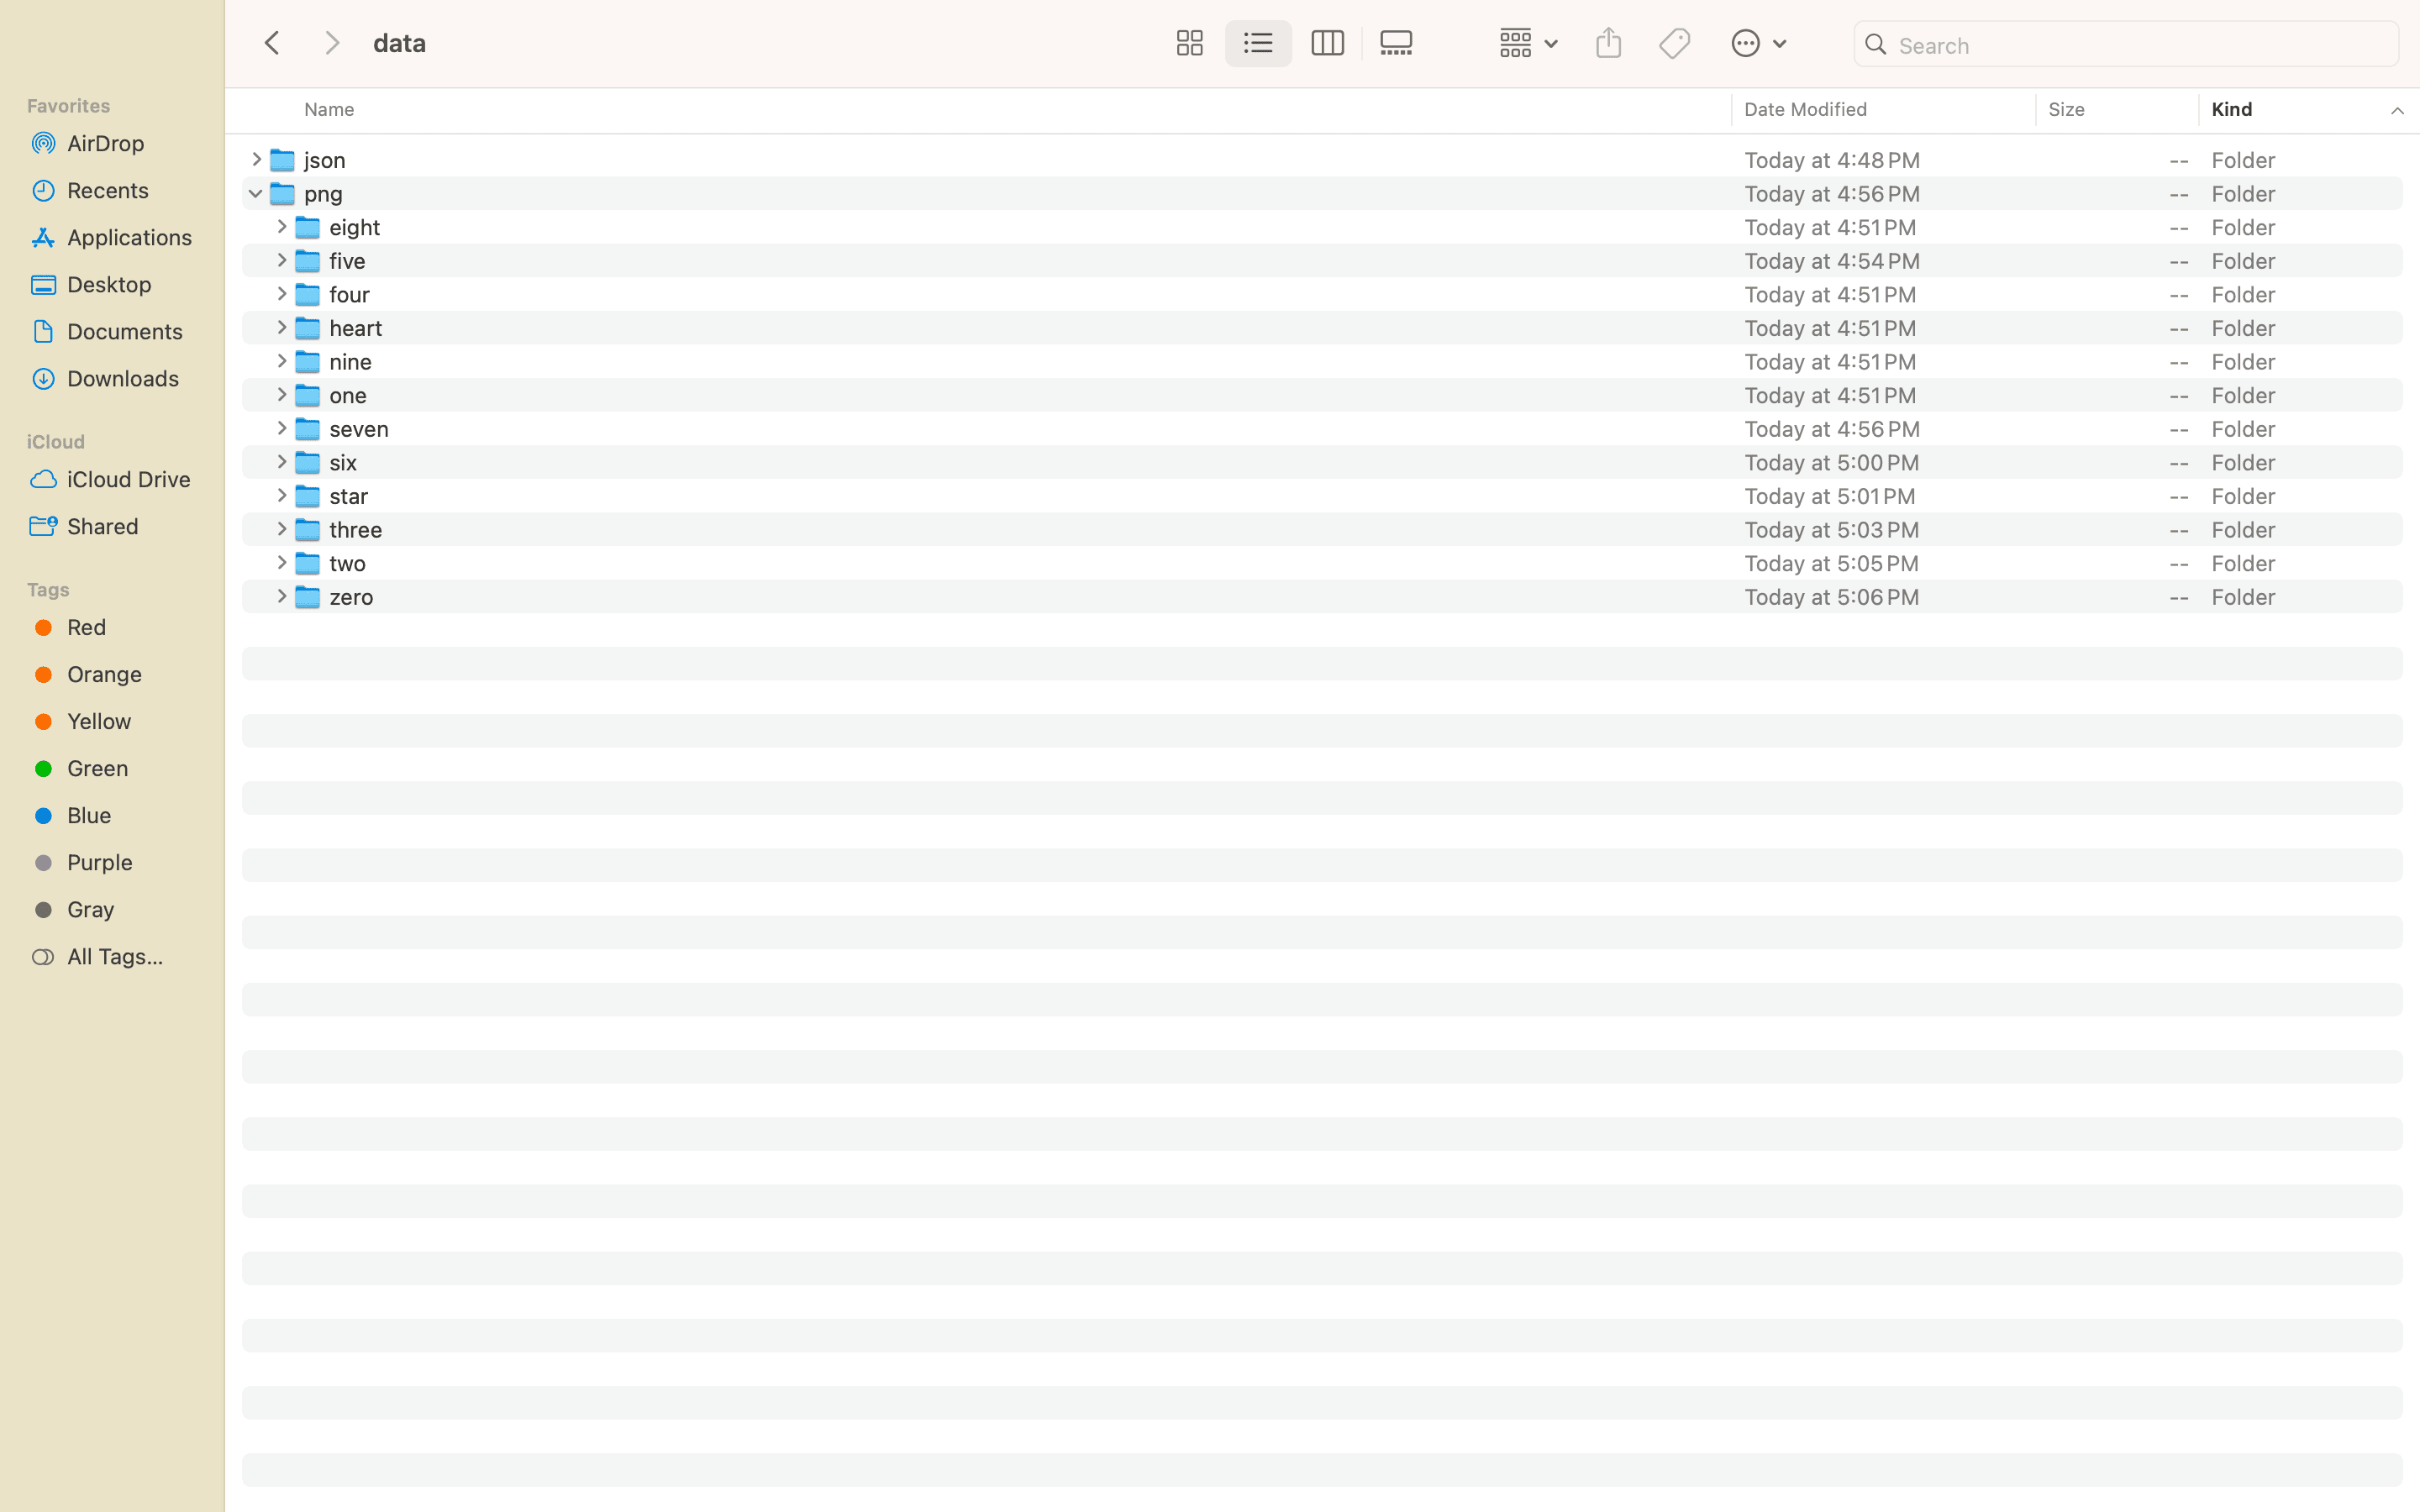Open iCloud Drive in the sidebar
Image resolution: width=2420 pixels, height=1512 pixels.
pos(128,479)
